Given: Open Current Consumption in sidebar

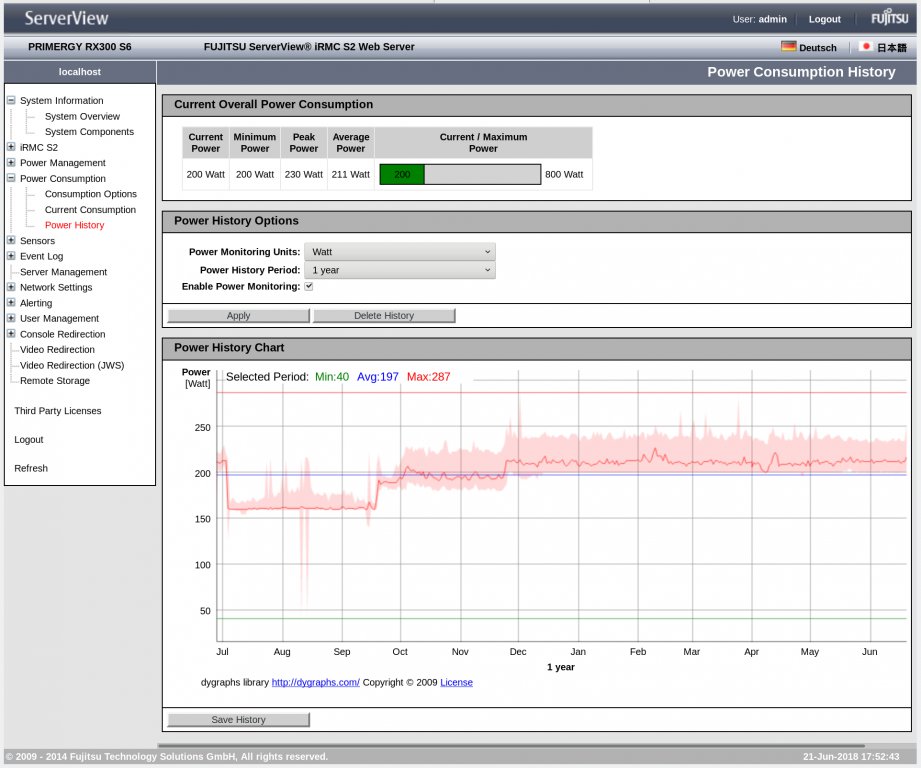Looking at the screenshot, I should pos(90,210).
